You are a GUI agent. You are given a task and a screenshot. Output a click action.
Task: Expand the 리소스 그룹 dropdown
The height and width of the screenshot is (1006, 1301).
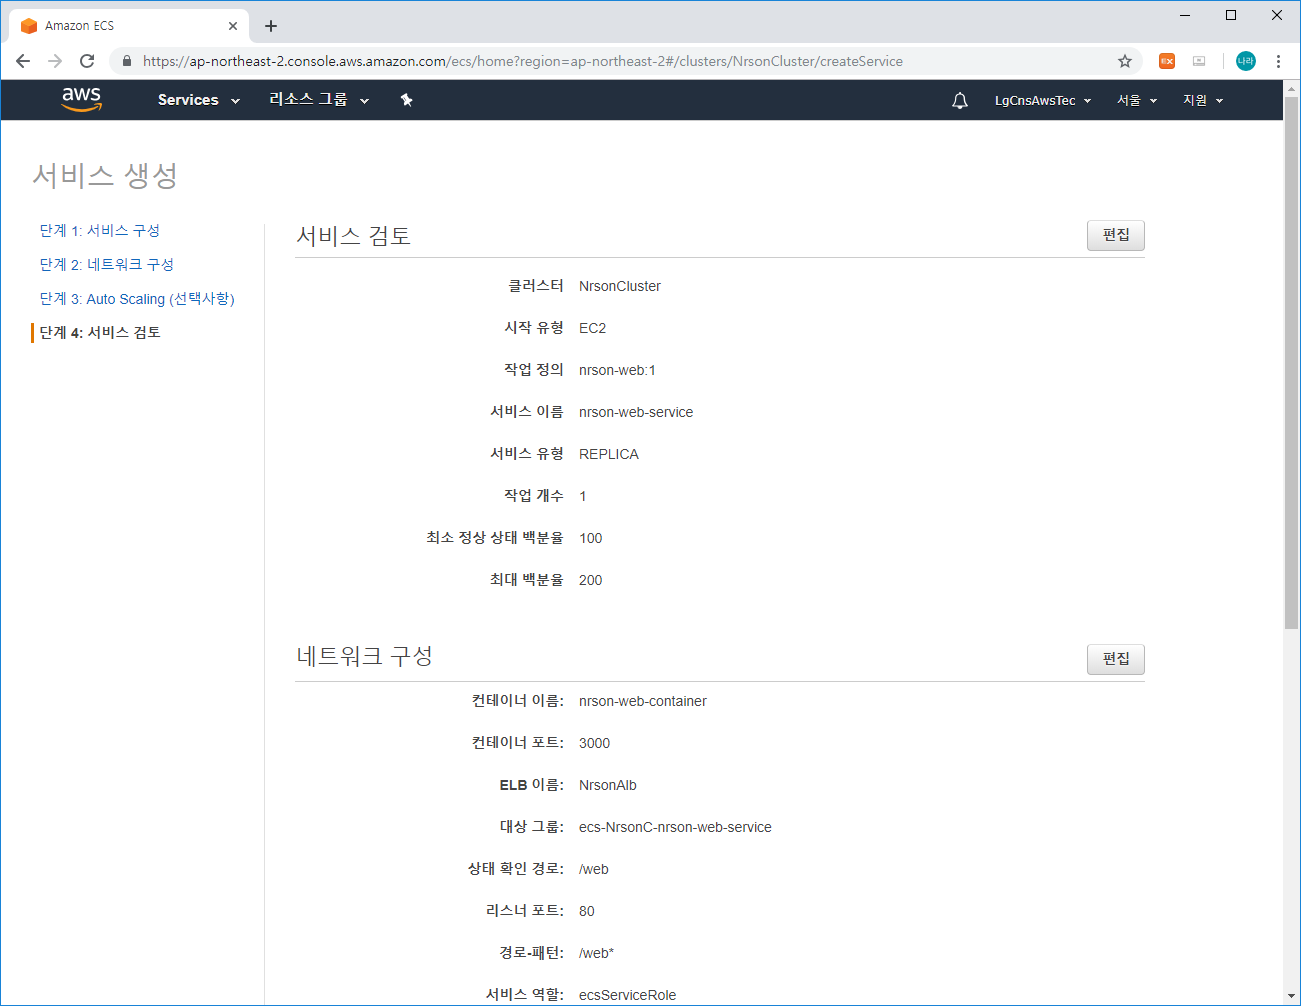(x=319, y=100)
